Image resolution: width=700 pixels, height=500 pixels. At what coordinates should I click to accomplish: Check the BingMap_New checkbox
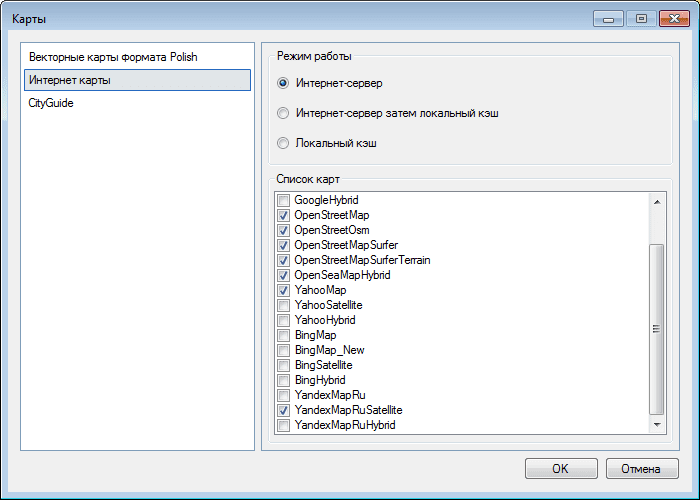284,350
